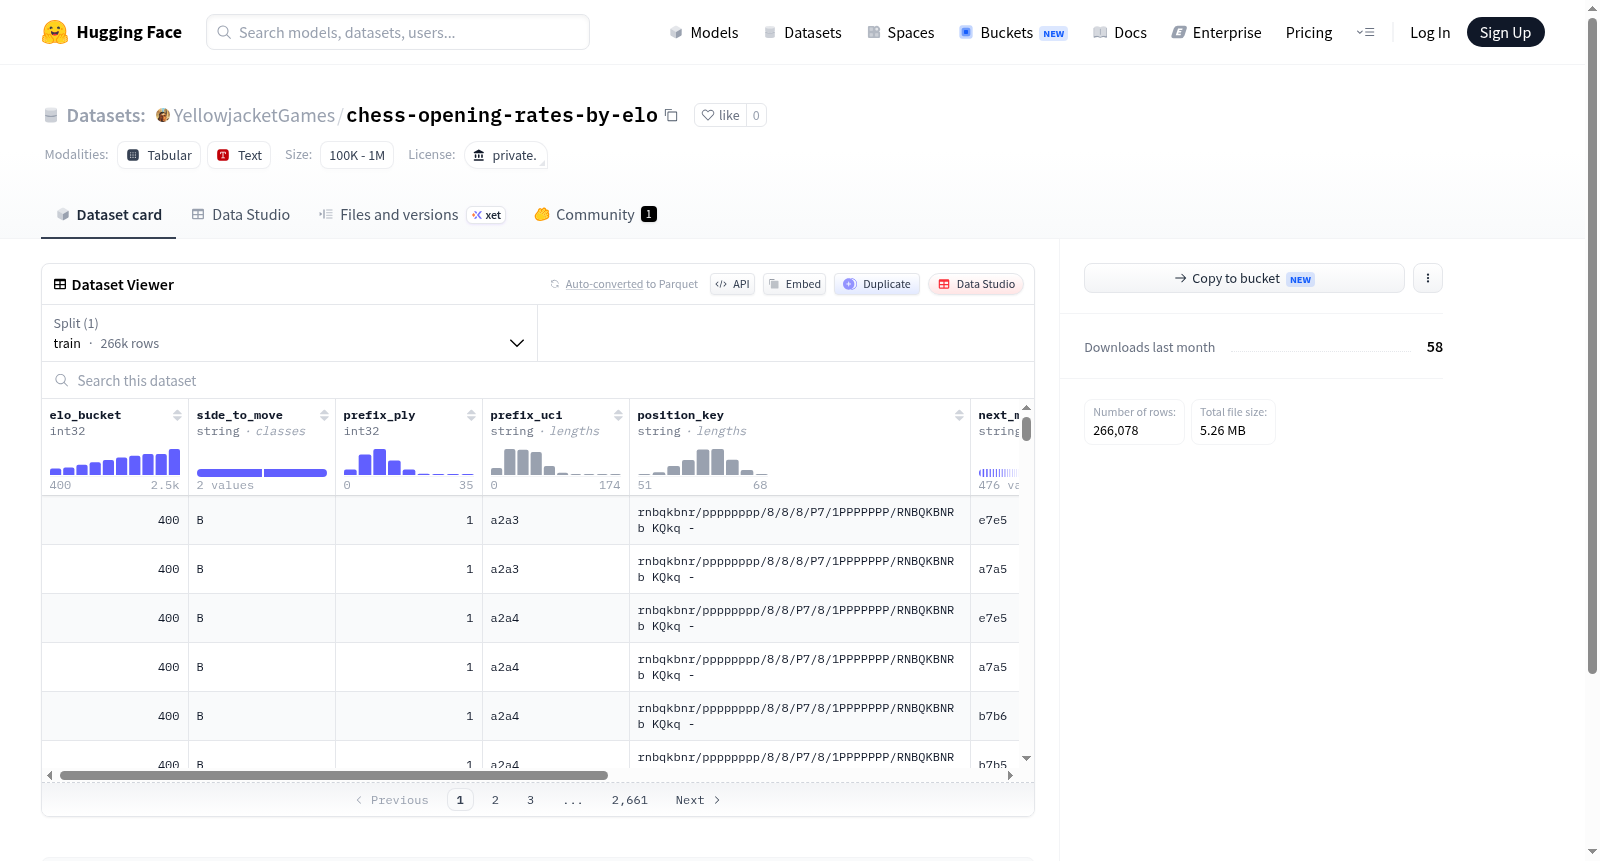This screenshot has height=861, width=1600.
Task: Sort the elo_bucket column
Action: tap(177, 415)
